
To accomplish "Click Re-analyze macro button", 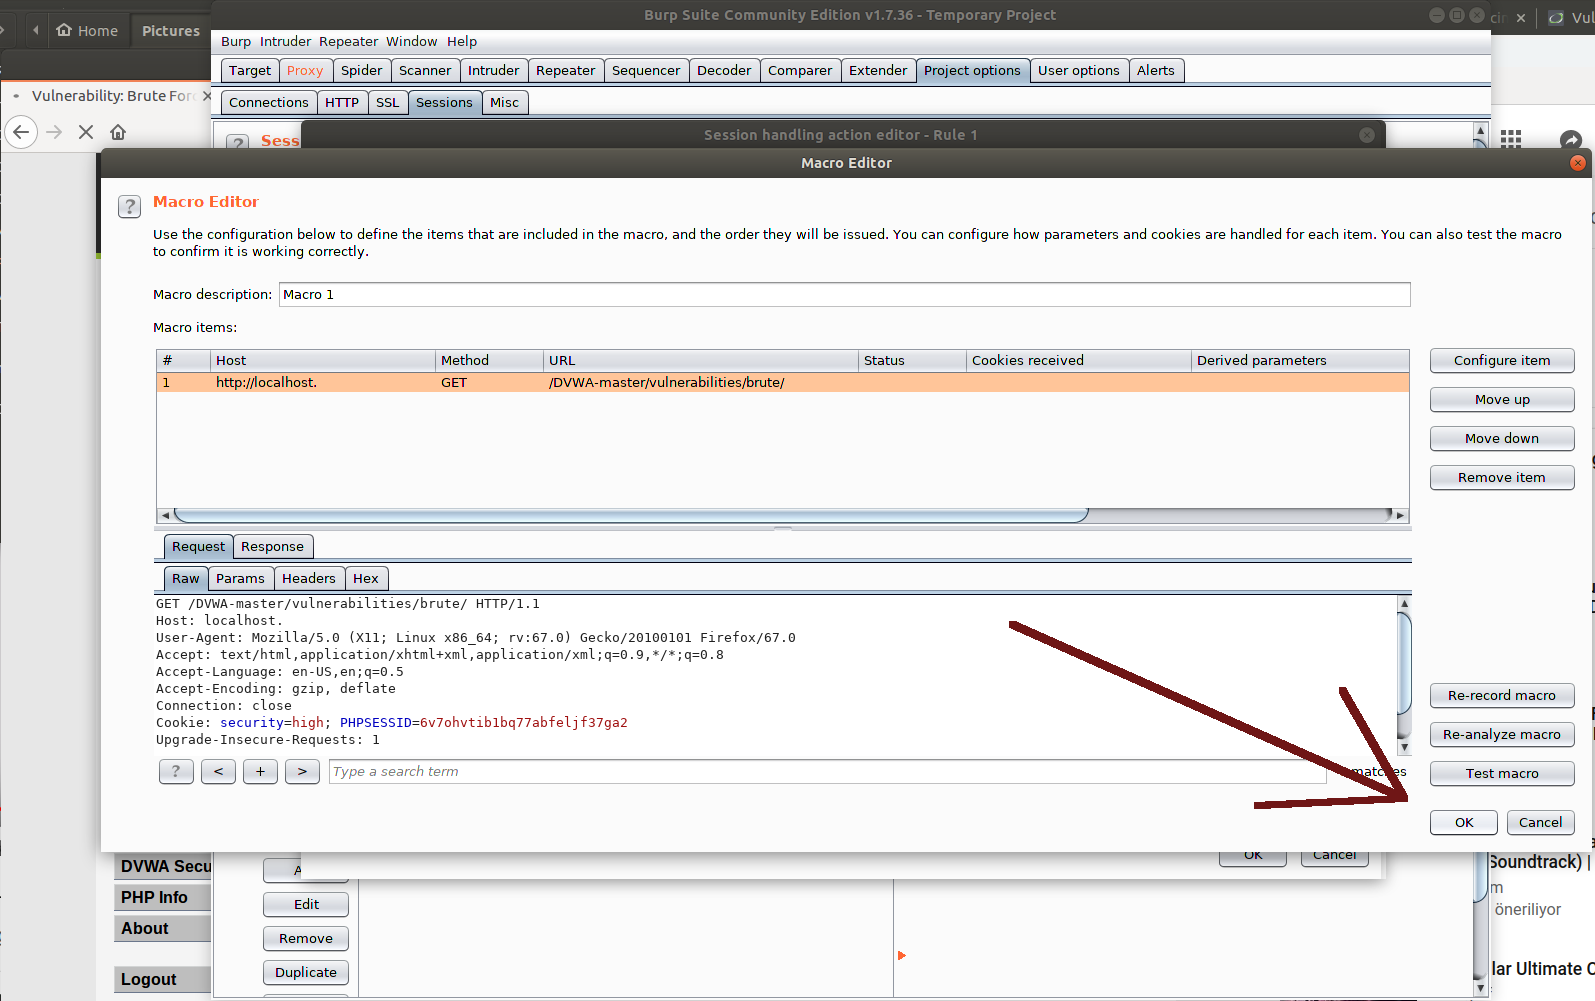I will (1502, 734).
